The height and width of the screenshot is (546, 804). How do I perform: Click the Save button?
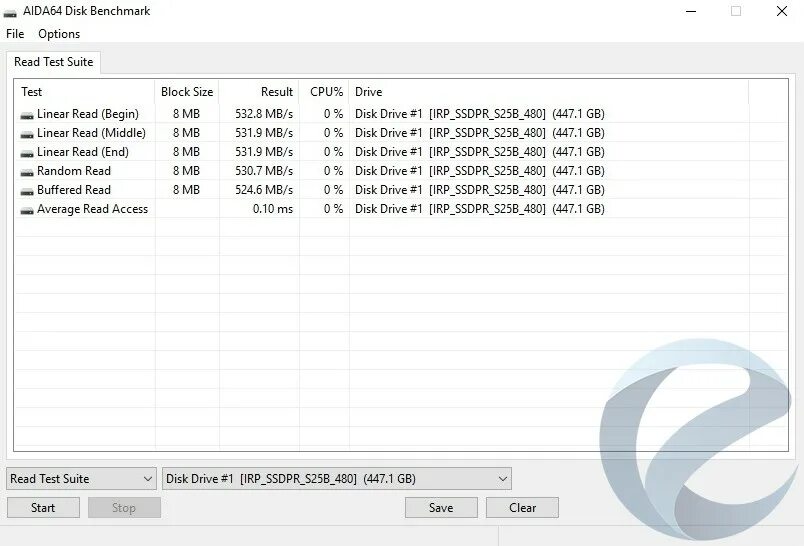(x=441, y=508)
